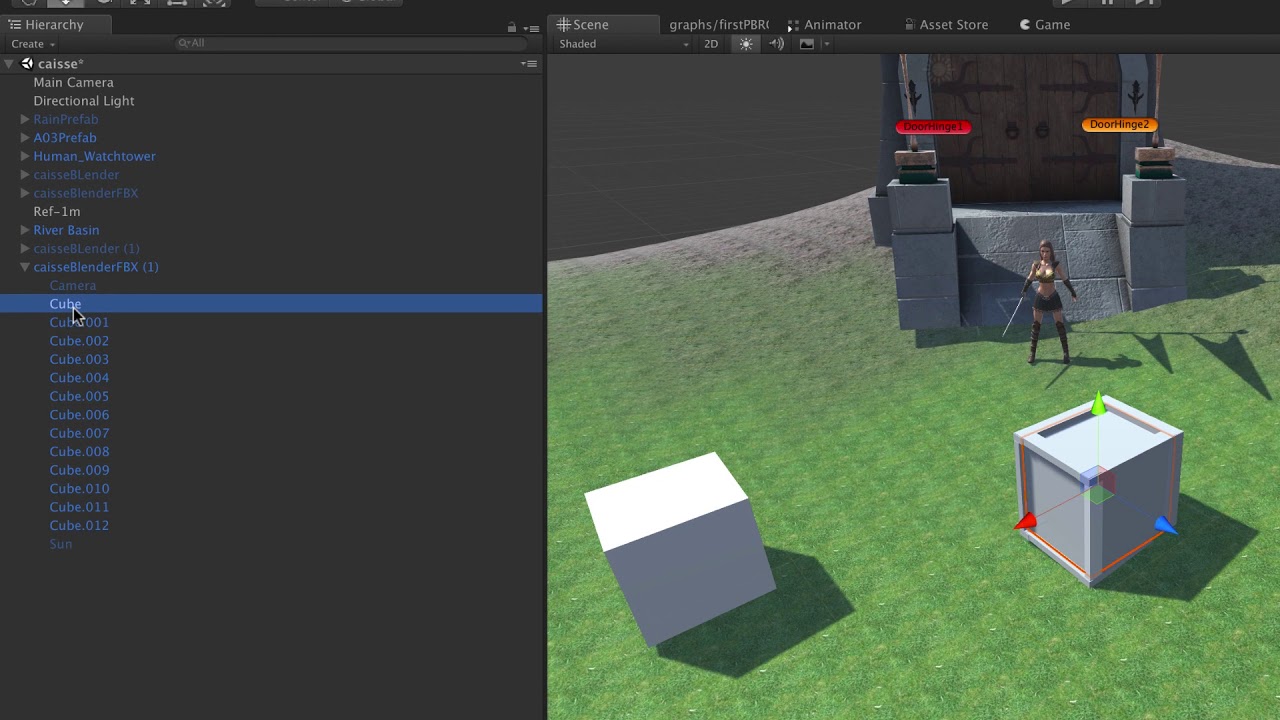Open the Shaded draw mode dropdown
This screenshot has height=720, width=1280.
point(624,44)
